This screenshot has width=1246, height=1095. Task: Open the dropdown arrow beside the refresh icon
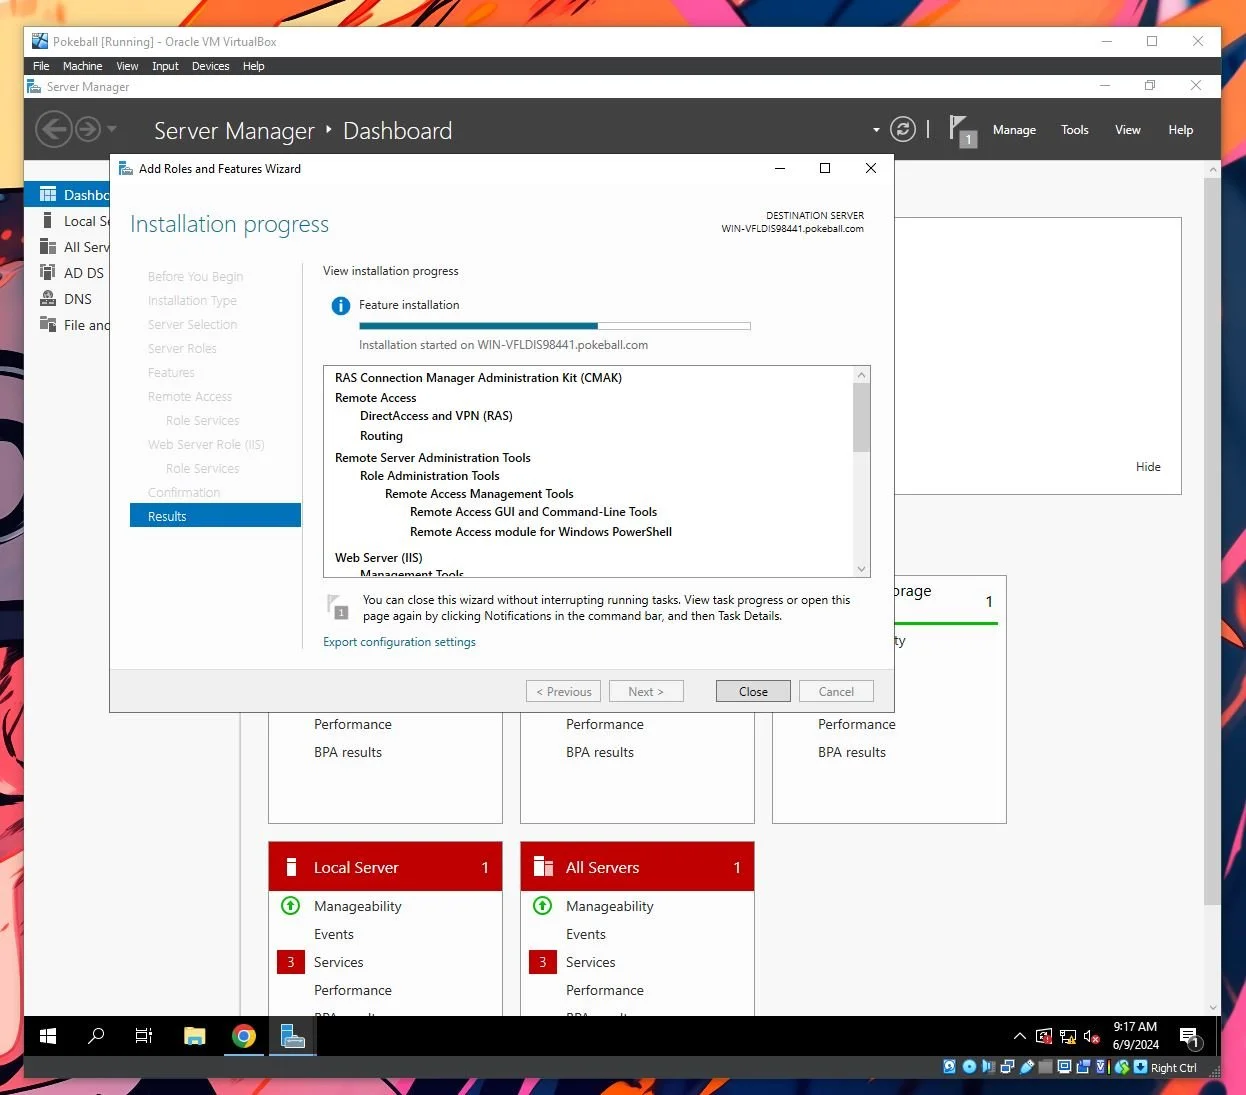[x=876, y=130]
